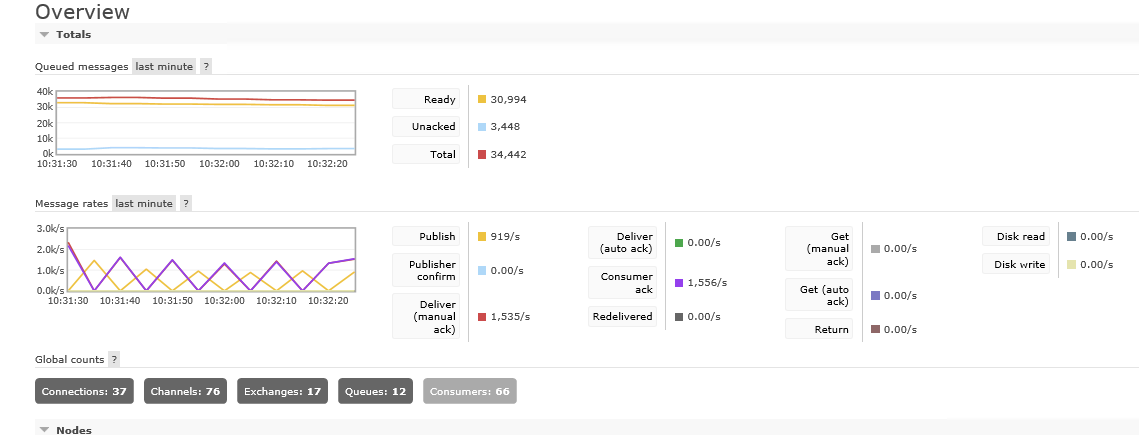This screenshot has width=1139, height=435.
Task: Toggle the Ready series label
Action: (x=426, y=99)
